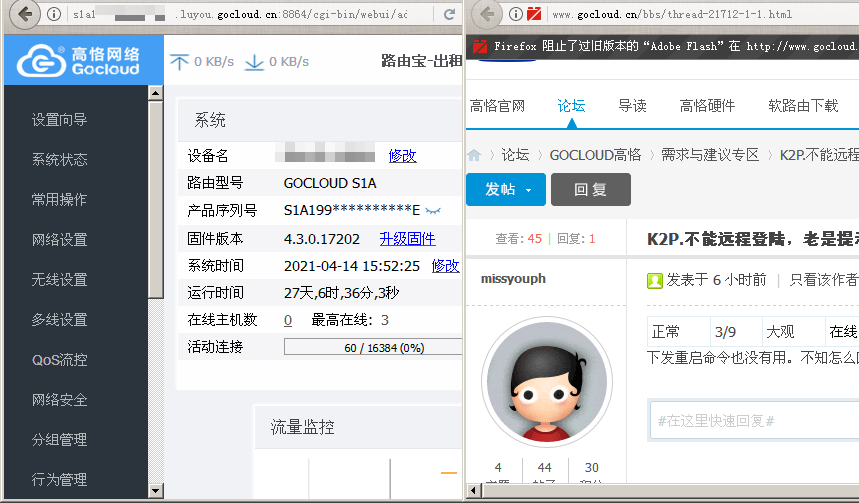Click the sidebar scrollbar down arrow
This screenshot has height=503, width=859.
pos(156,490)
